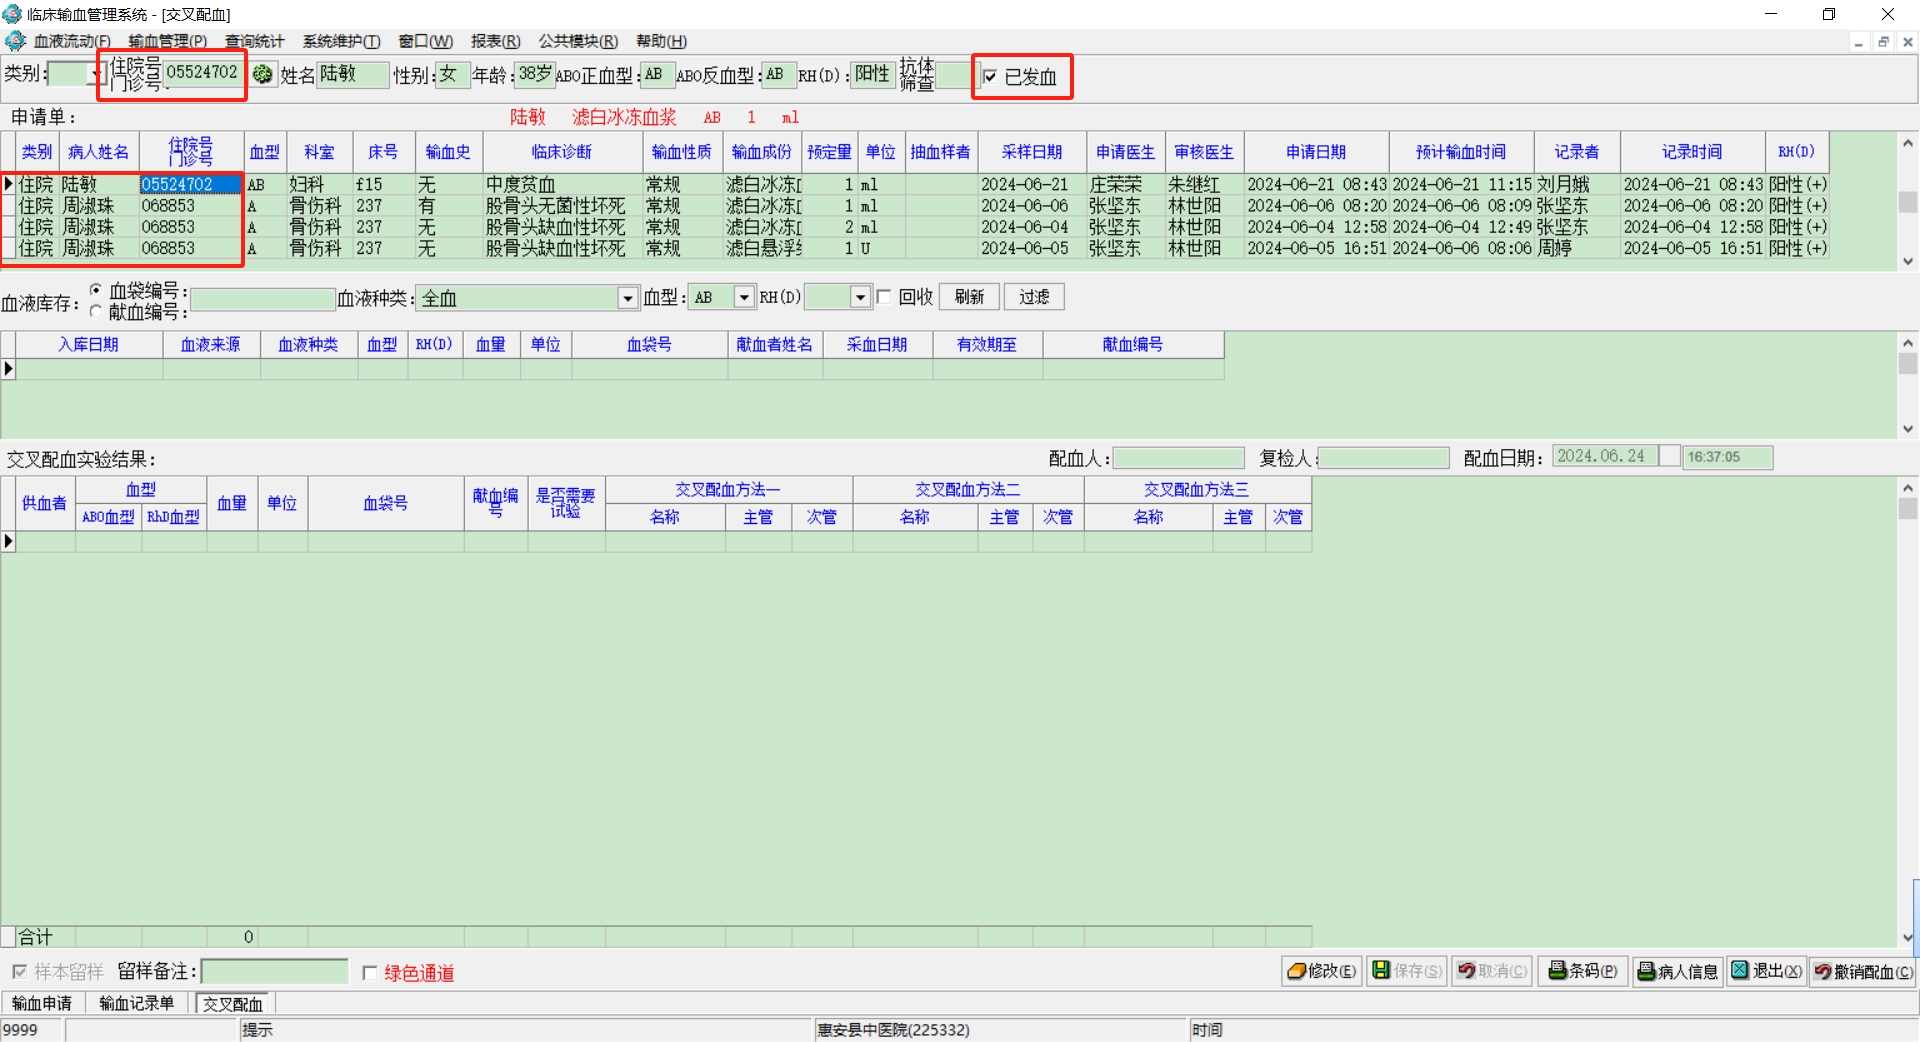Click the 住院号 input field showing 05524702
This screenshot has height=1042, width=1920.
tap(203, 73)
